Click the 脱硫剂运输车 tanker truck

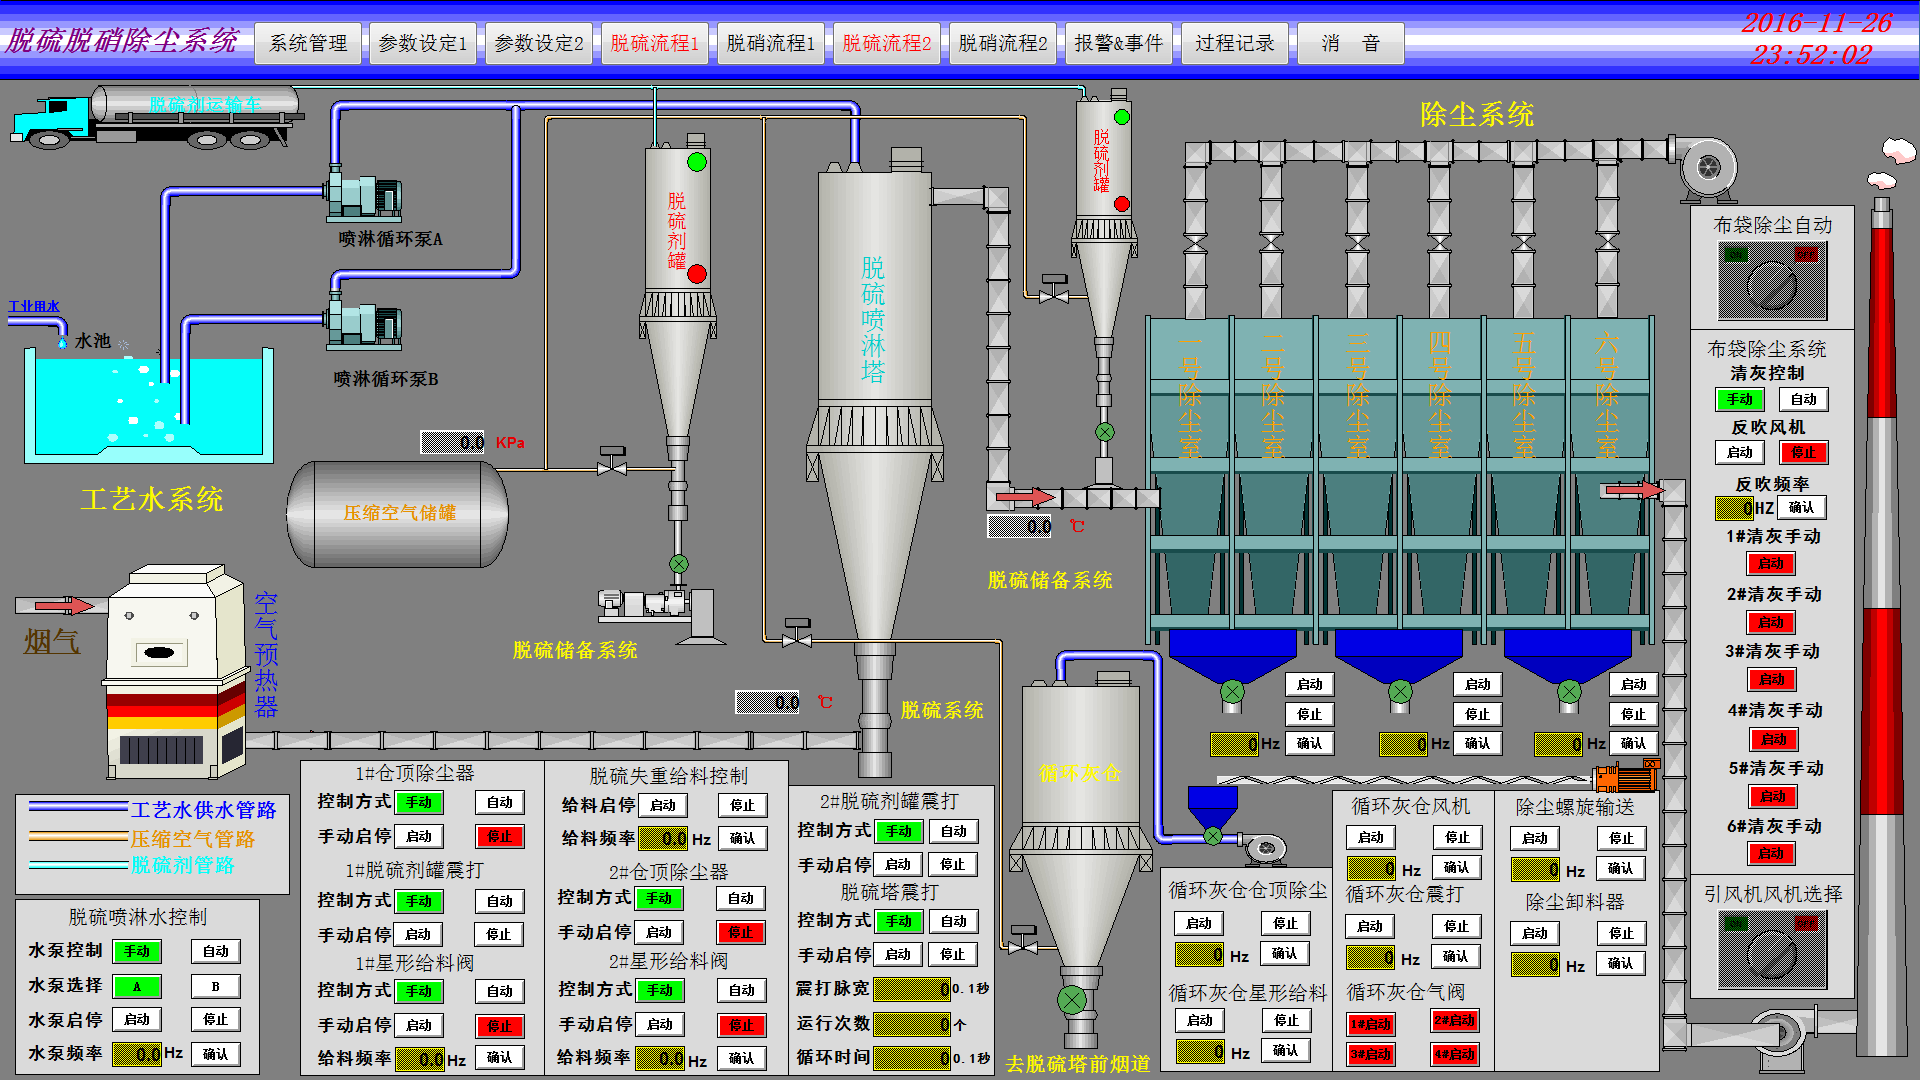(x=155, y=116)
